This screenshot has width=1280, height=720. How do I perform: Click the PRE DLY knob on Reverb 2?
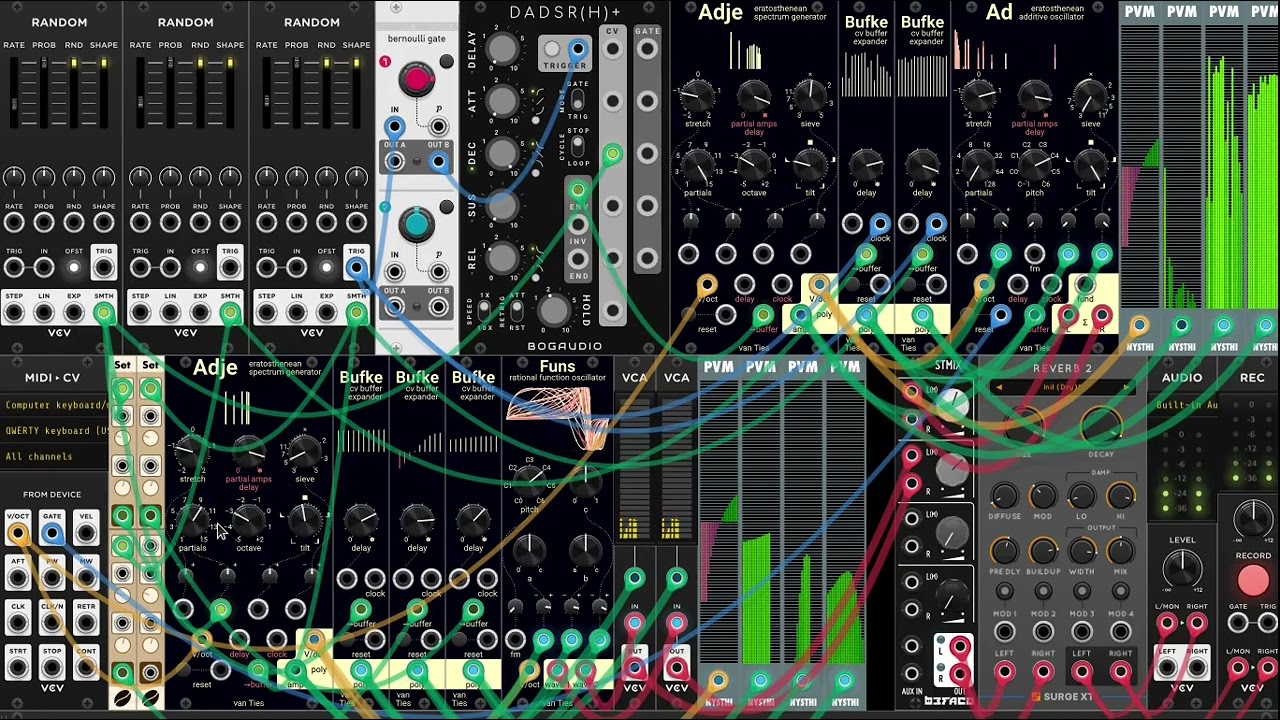[1004, 551]
